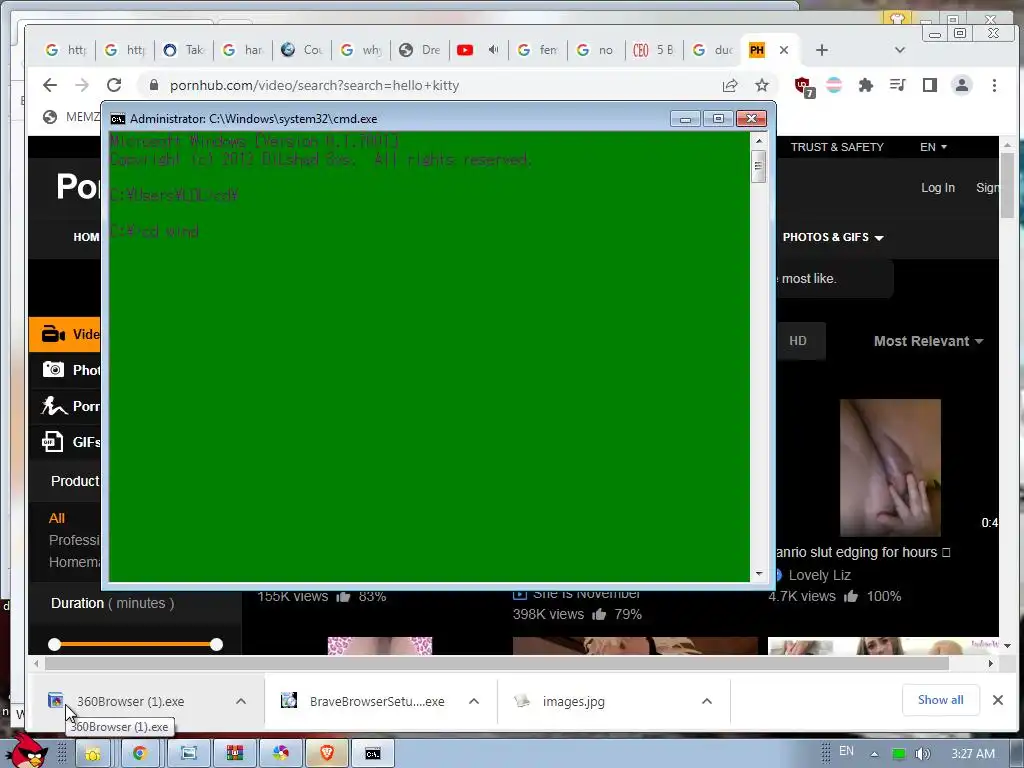
Task: Open the uBlock extension with badge 7
Action: (x=803, y=86)
